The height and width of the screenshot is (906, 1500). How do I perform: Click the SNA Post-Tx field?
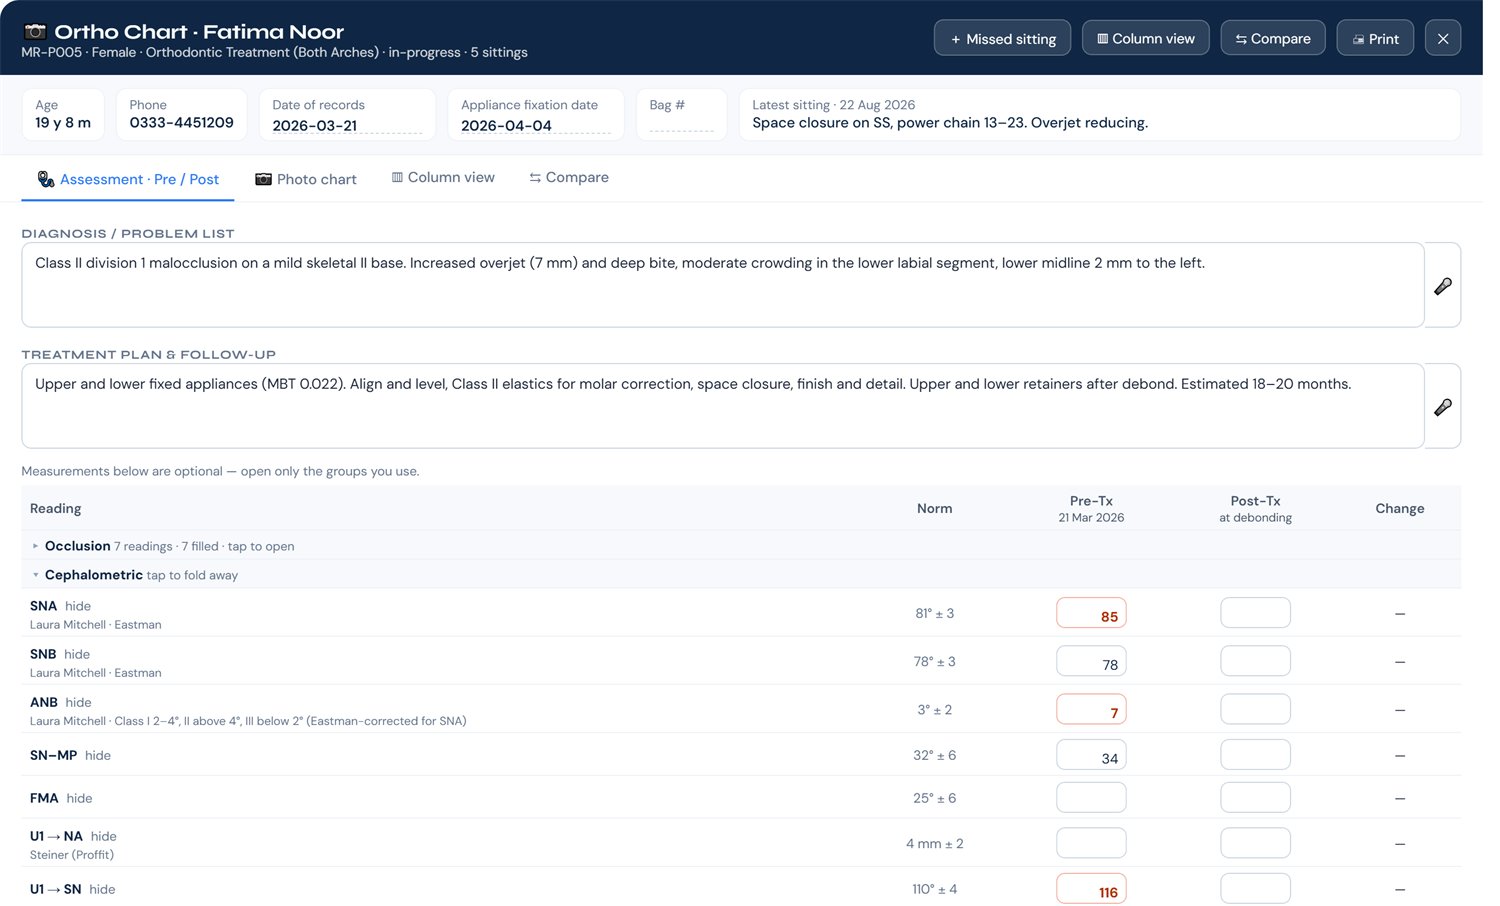pos(1255,613)
